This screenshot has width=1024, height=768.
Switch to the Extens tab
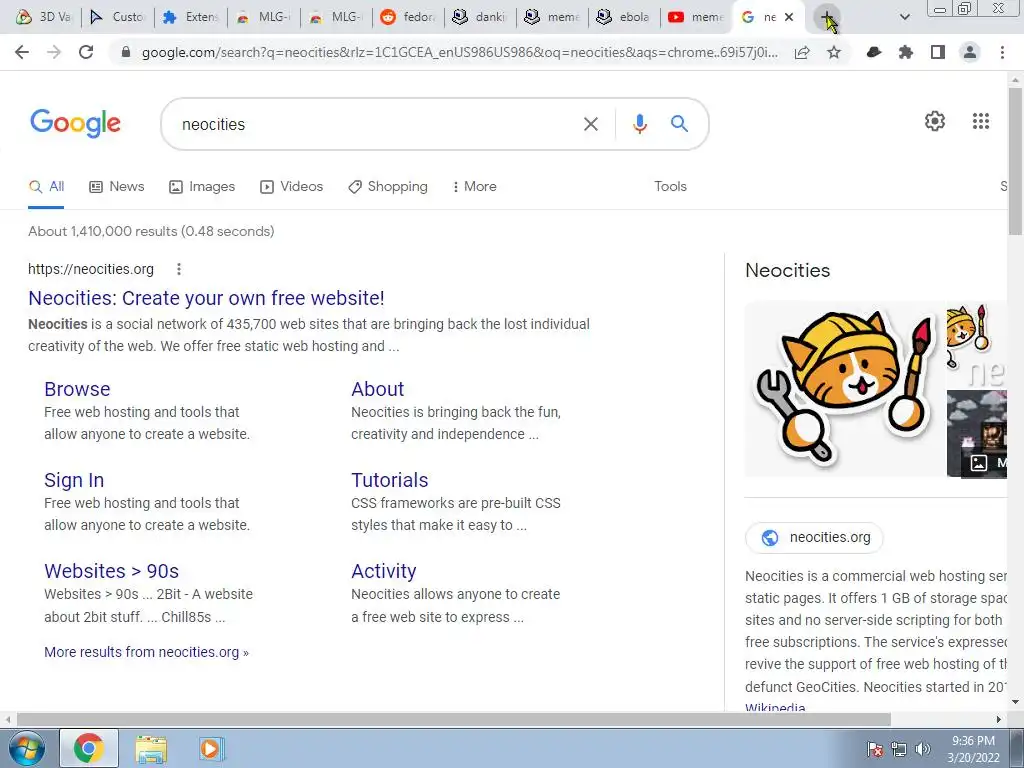tap(191, 17)
